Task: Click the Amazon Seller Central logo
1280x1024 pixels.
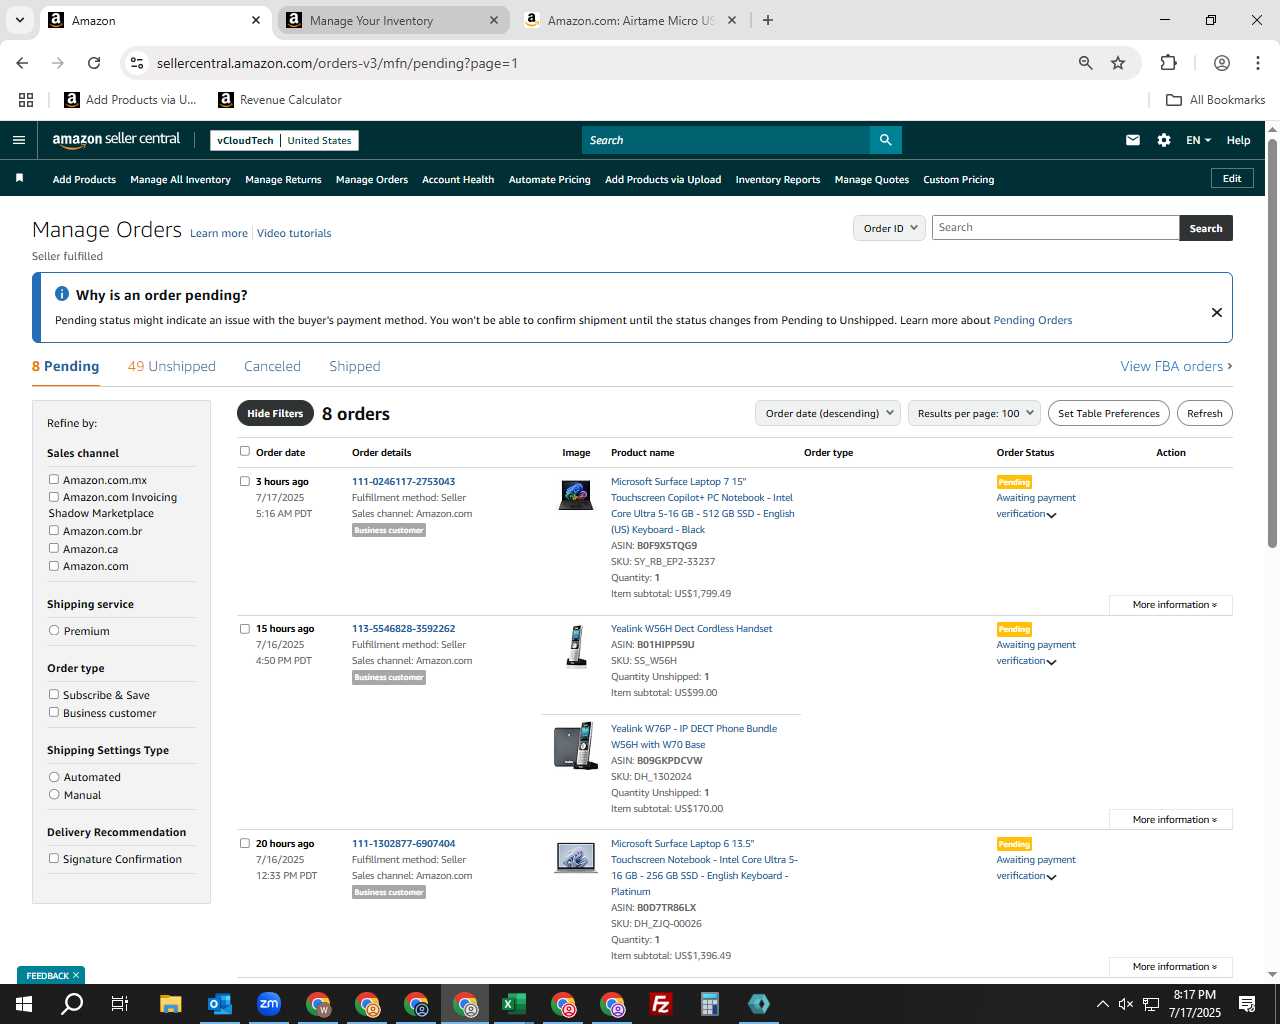Action: pos(116,140)
